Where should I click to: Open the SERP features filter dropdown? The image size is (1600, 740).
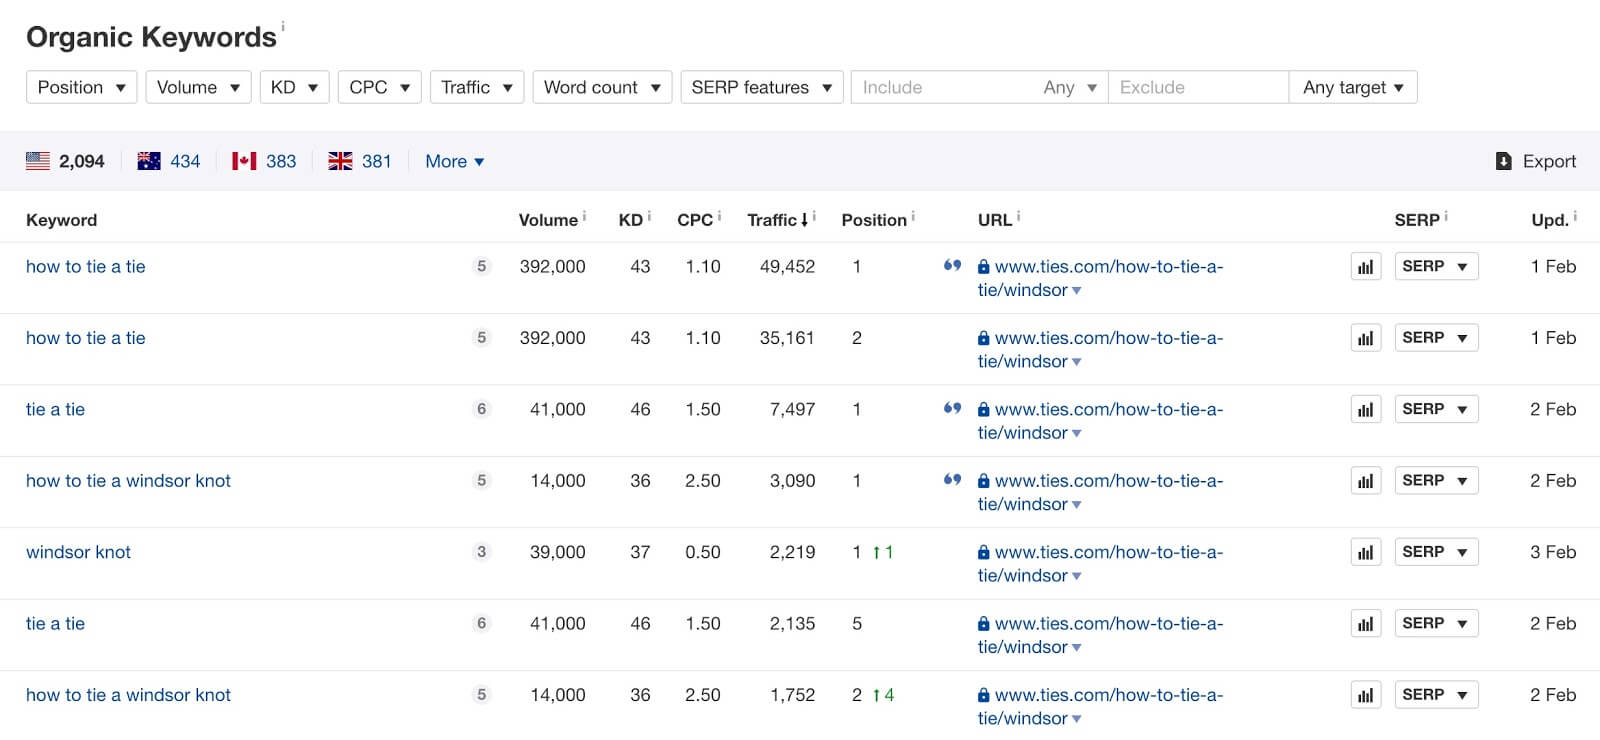coord(762,87)
